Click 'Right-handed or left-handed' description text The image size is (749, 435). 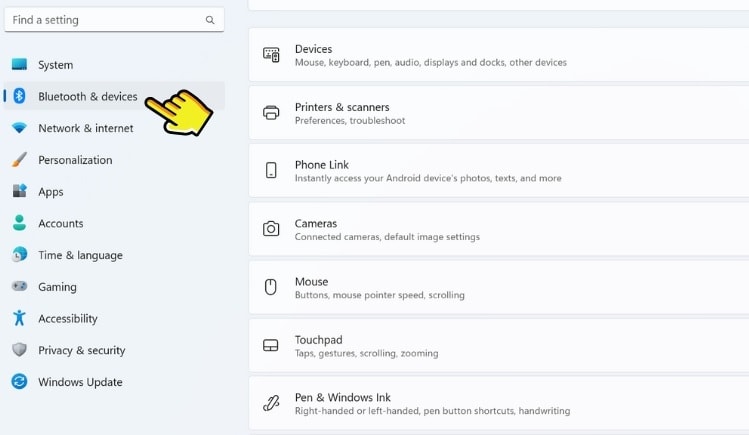pyautogui.click(x=432, y=411)
